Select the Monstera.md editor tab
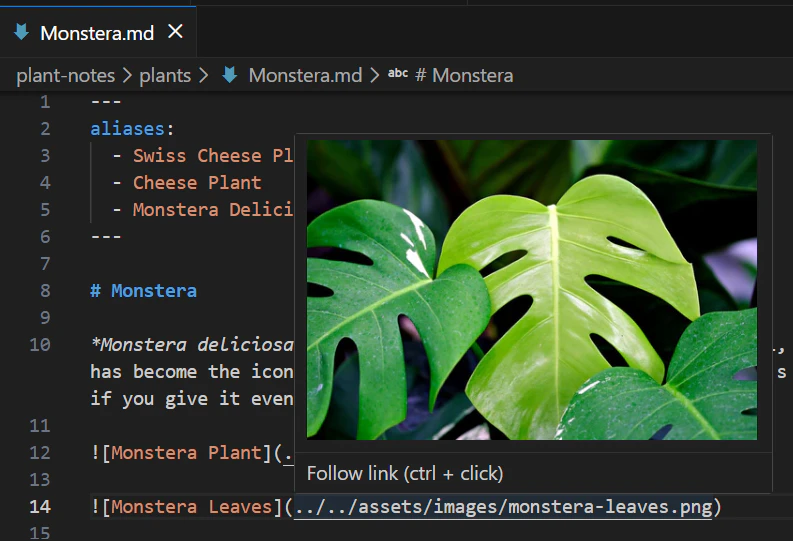 98,32
